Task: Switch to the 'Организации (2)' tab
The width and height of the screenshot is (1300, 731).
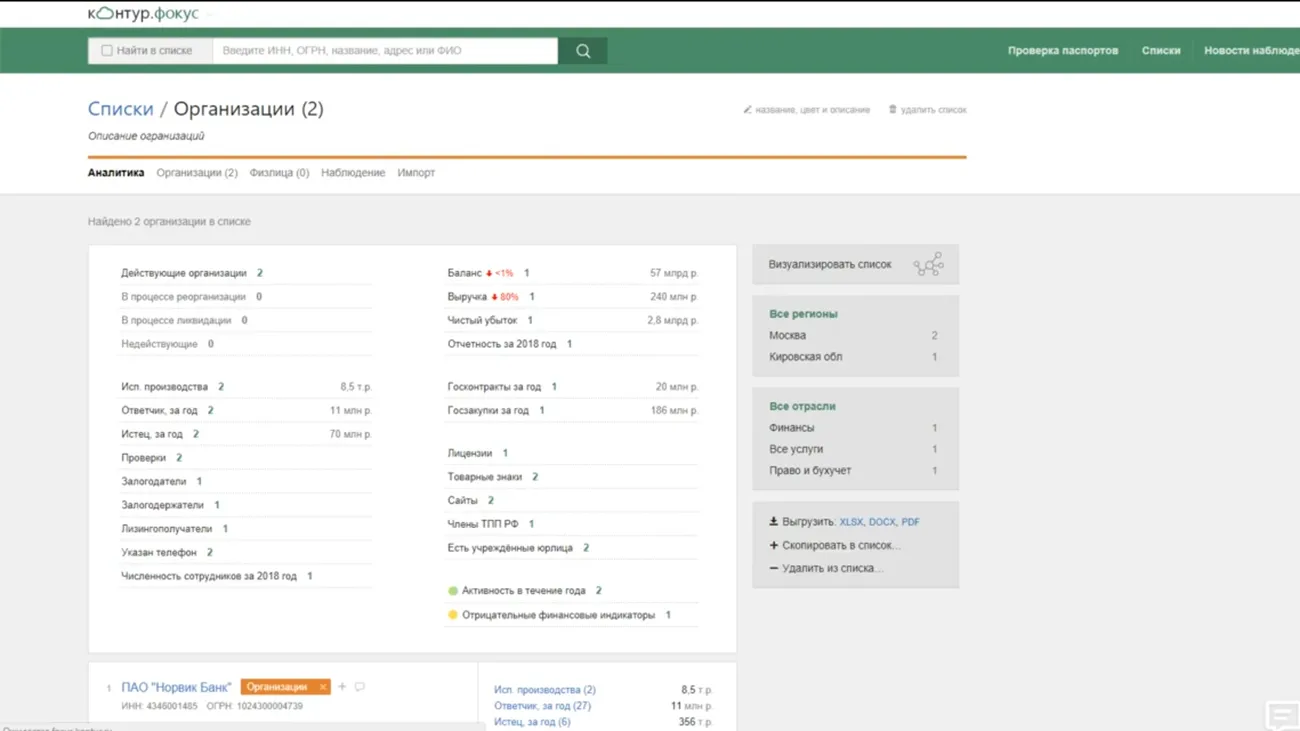Action: coord(197,173)
